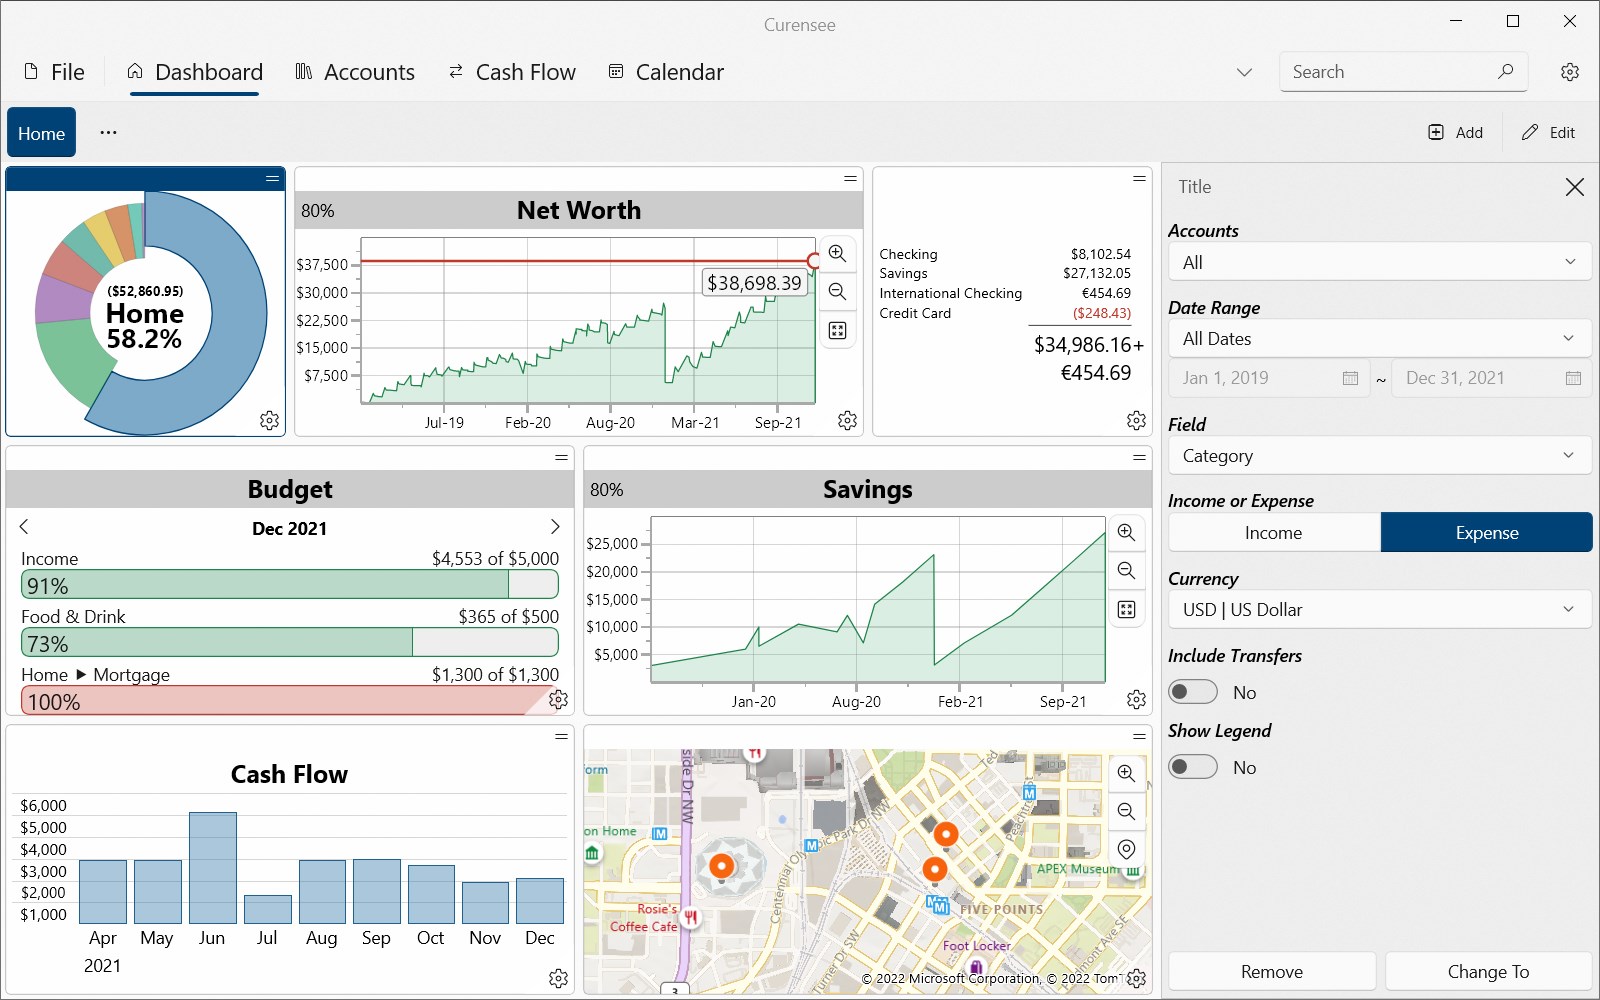Switch to Calendar tab
1600x1000 pixels.
pyautogui.click(x=666, y=72)
